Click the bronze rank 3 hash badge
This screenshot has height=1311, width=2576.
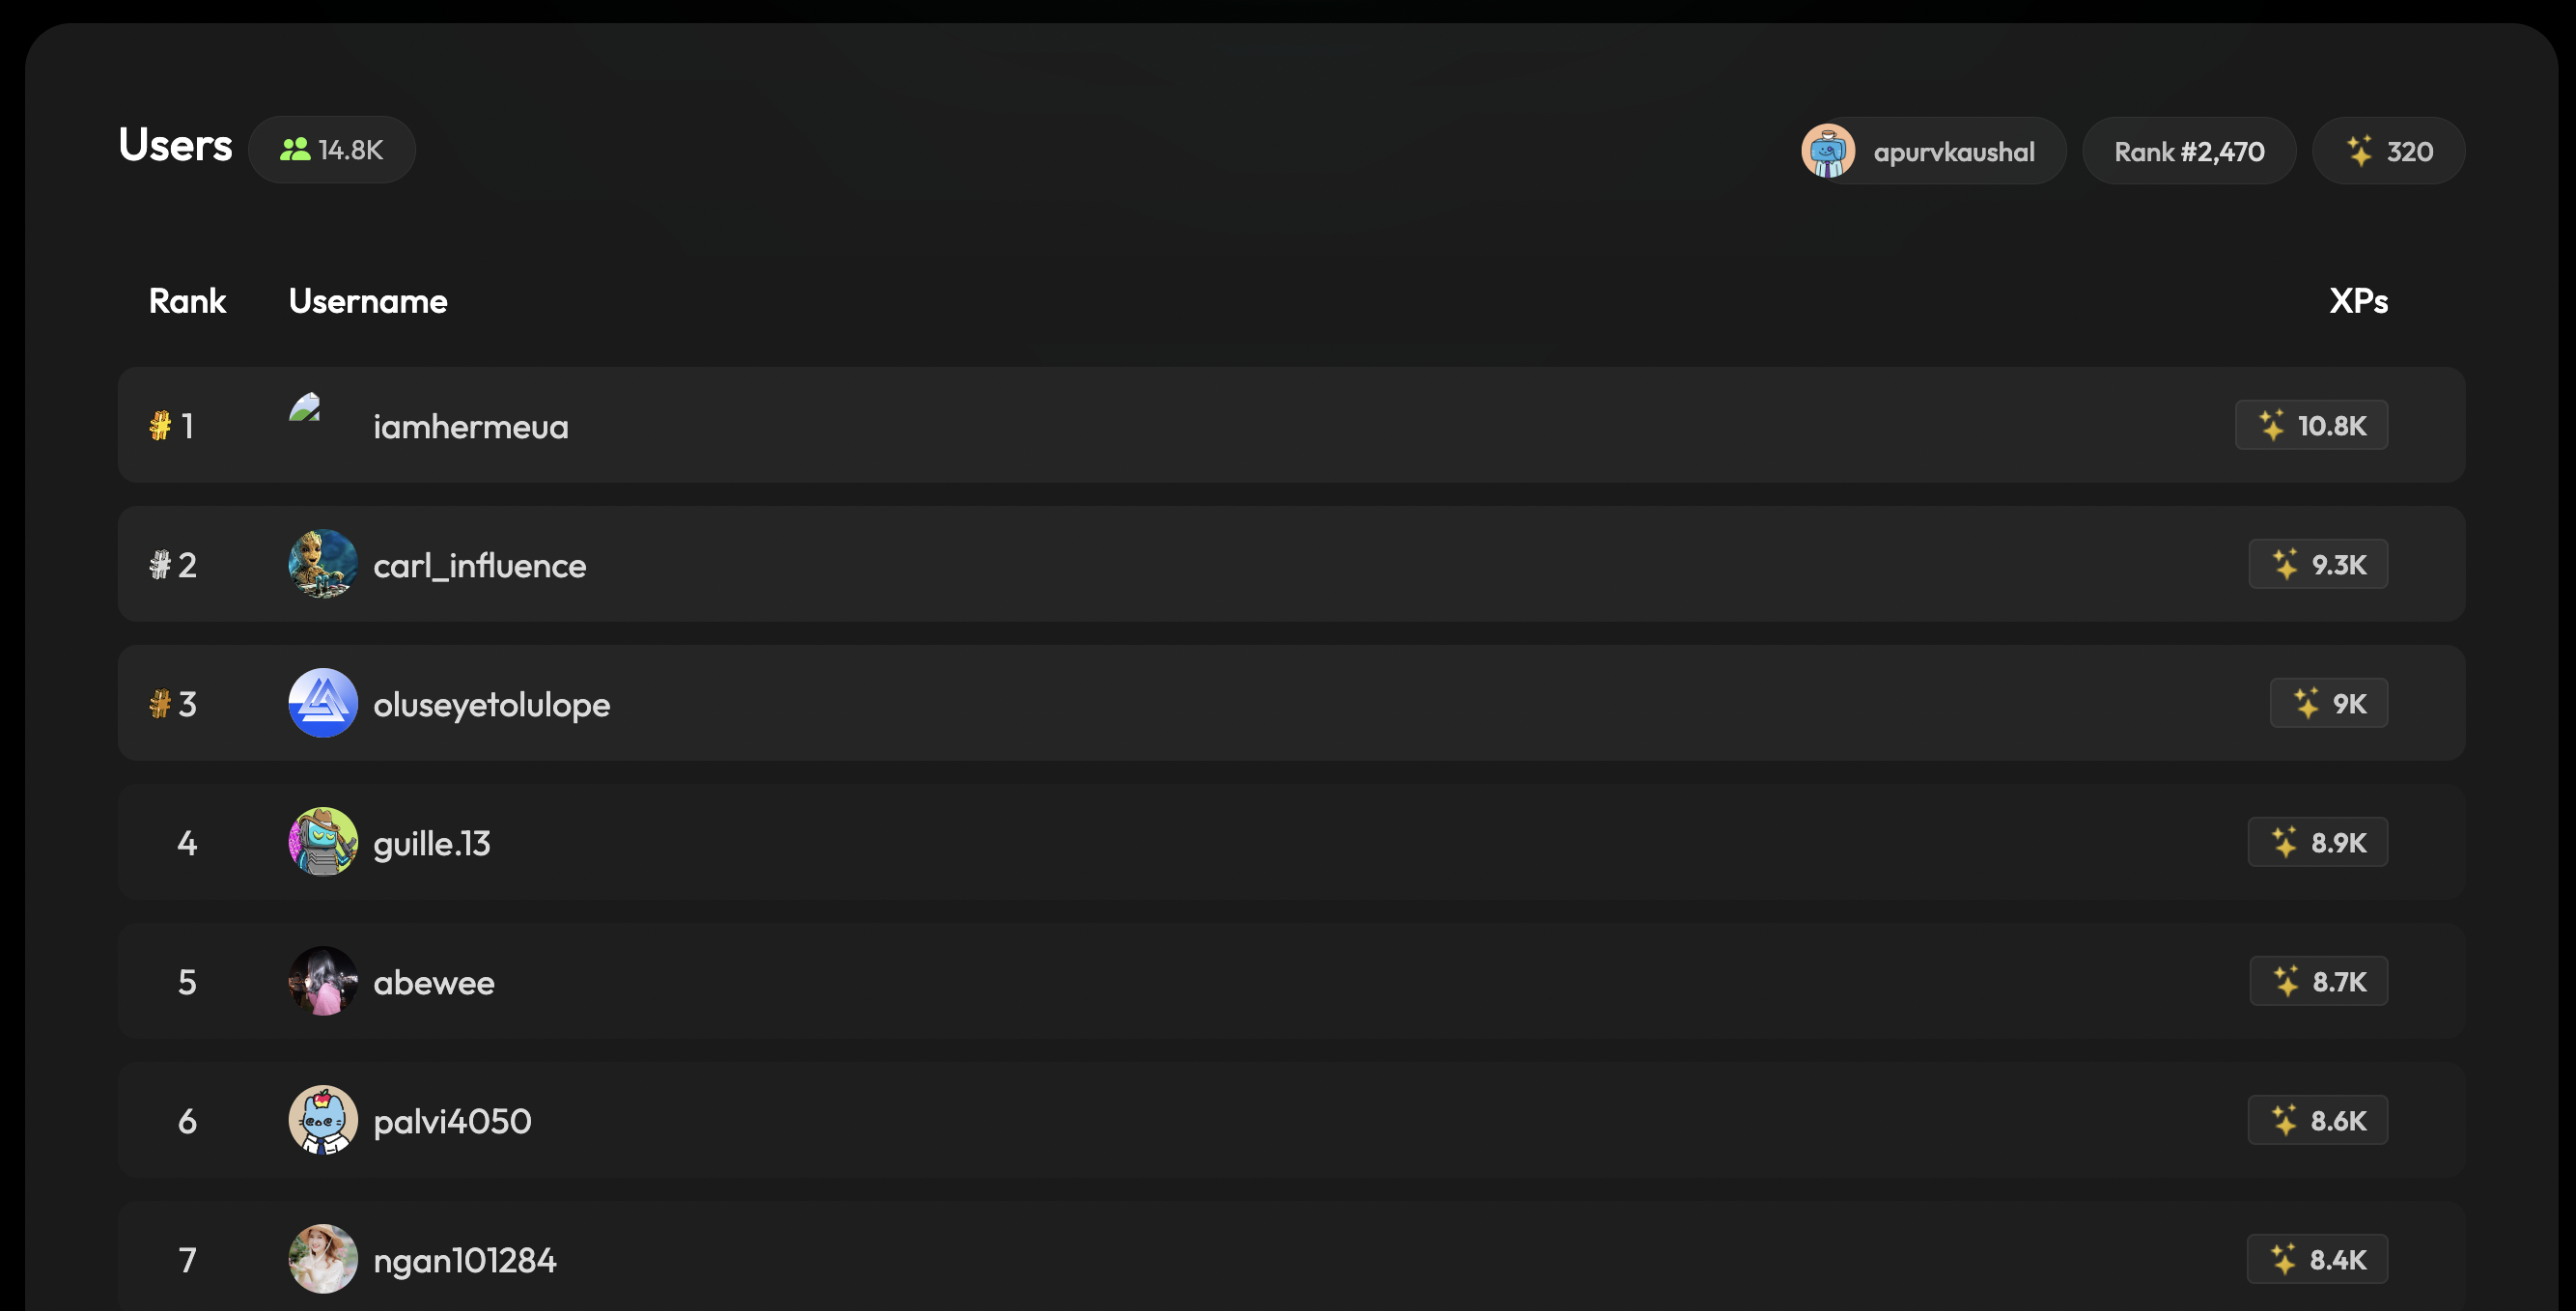tap(160, 704)
